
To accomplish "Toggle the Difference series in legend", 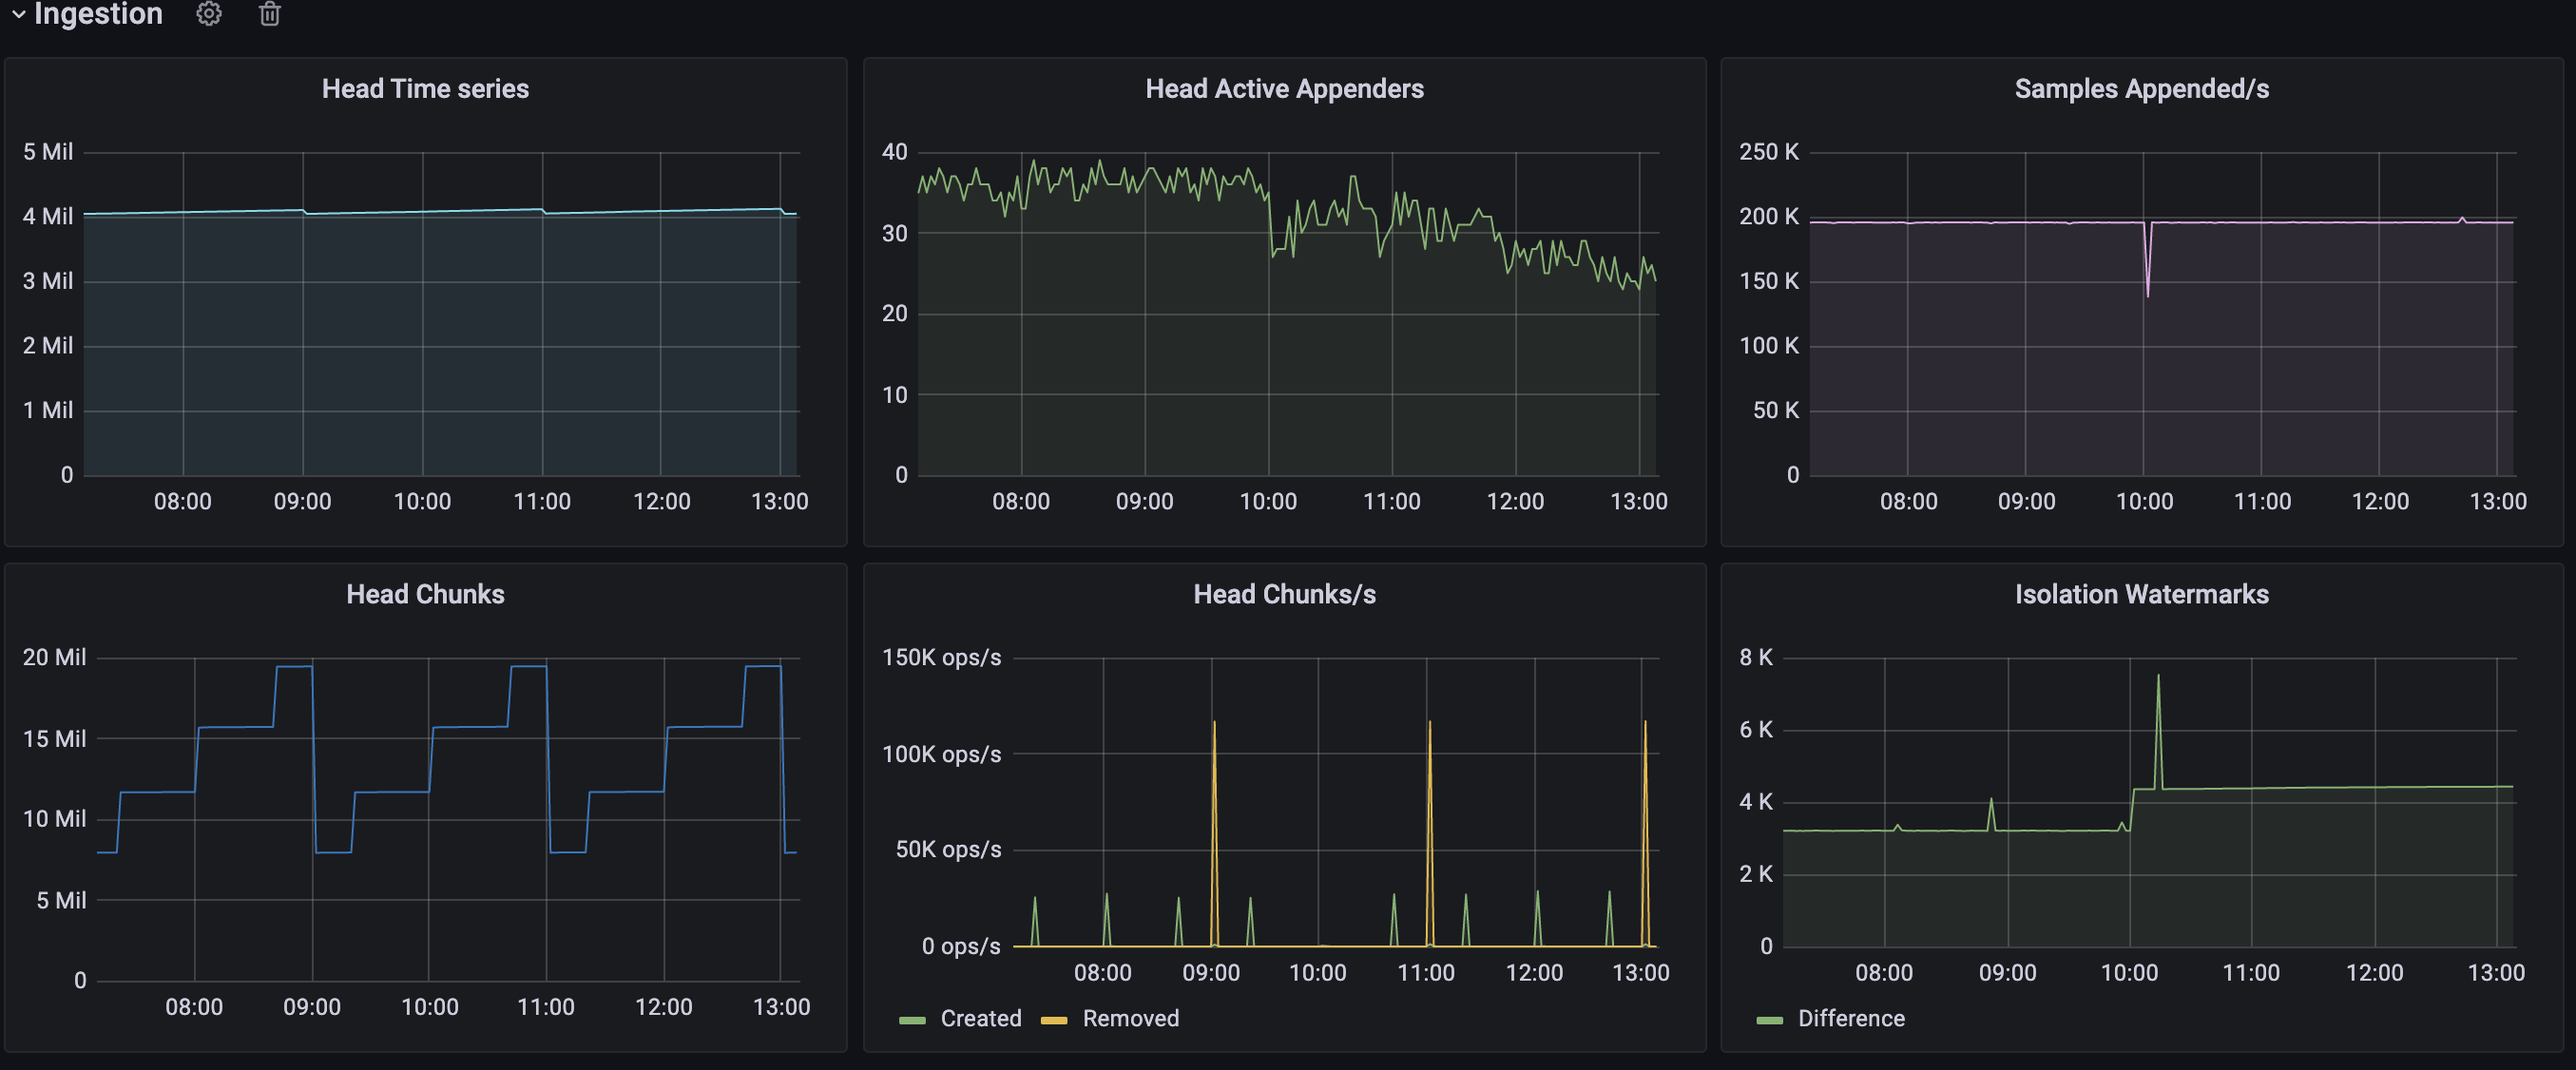I will coord(1850,1018).
